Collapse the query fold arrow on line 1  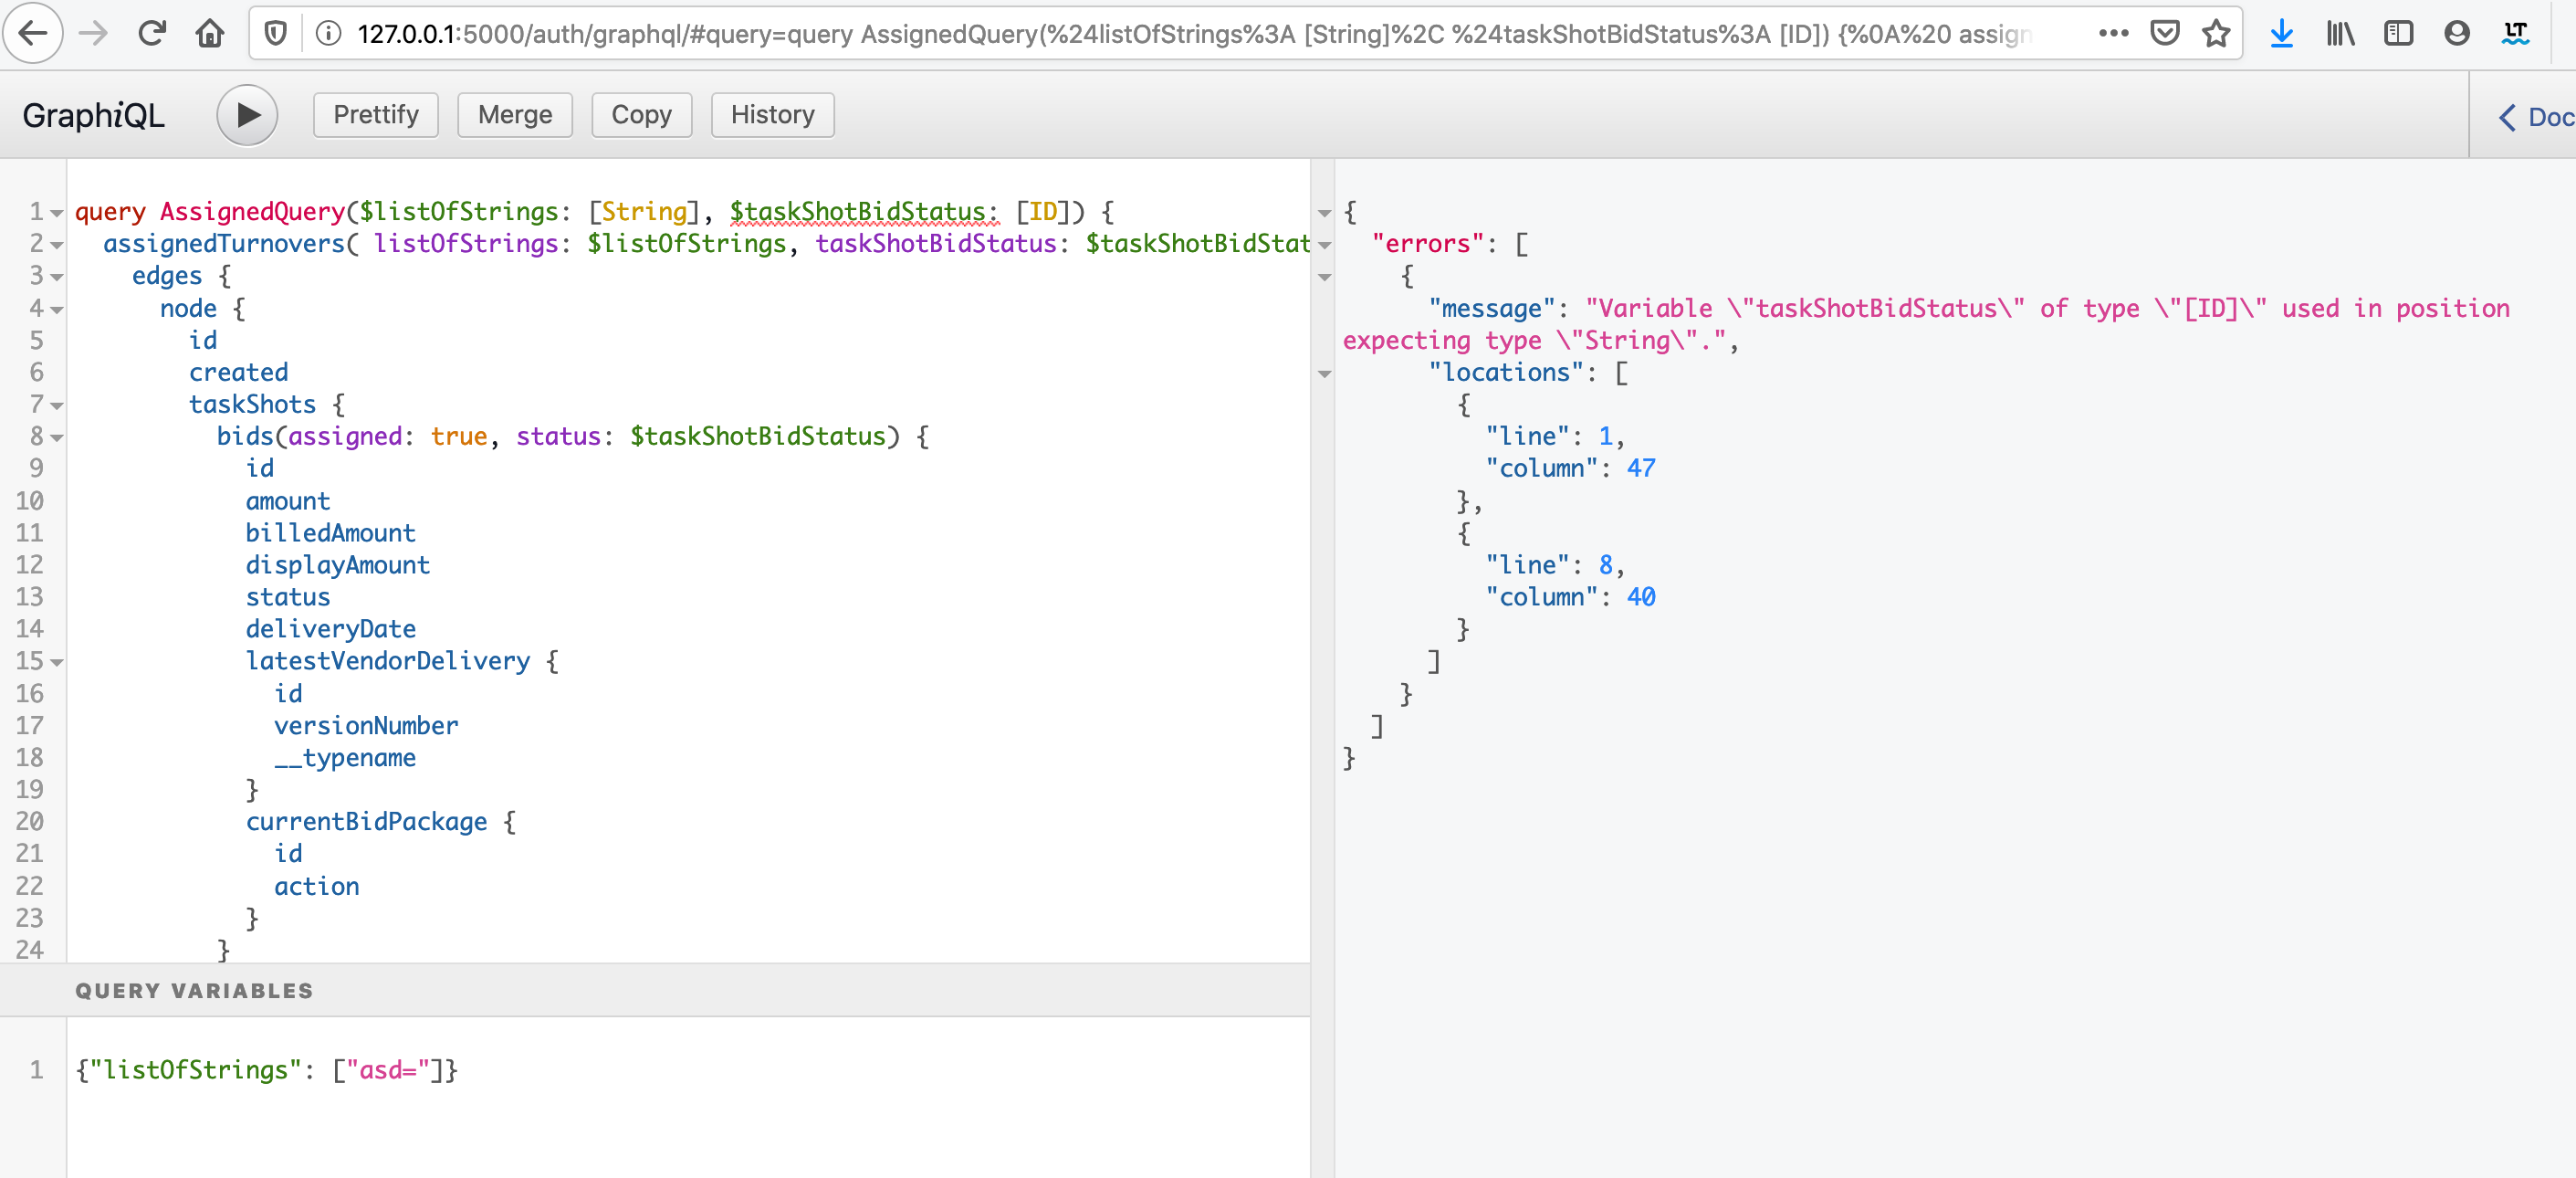(x=55, y=212)
